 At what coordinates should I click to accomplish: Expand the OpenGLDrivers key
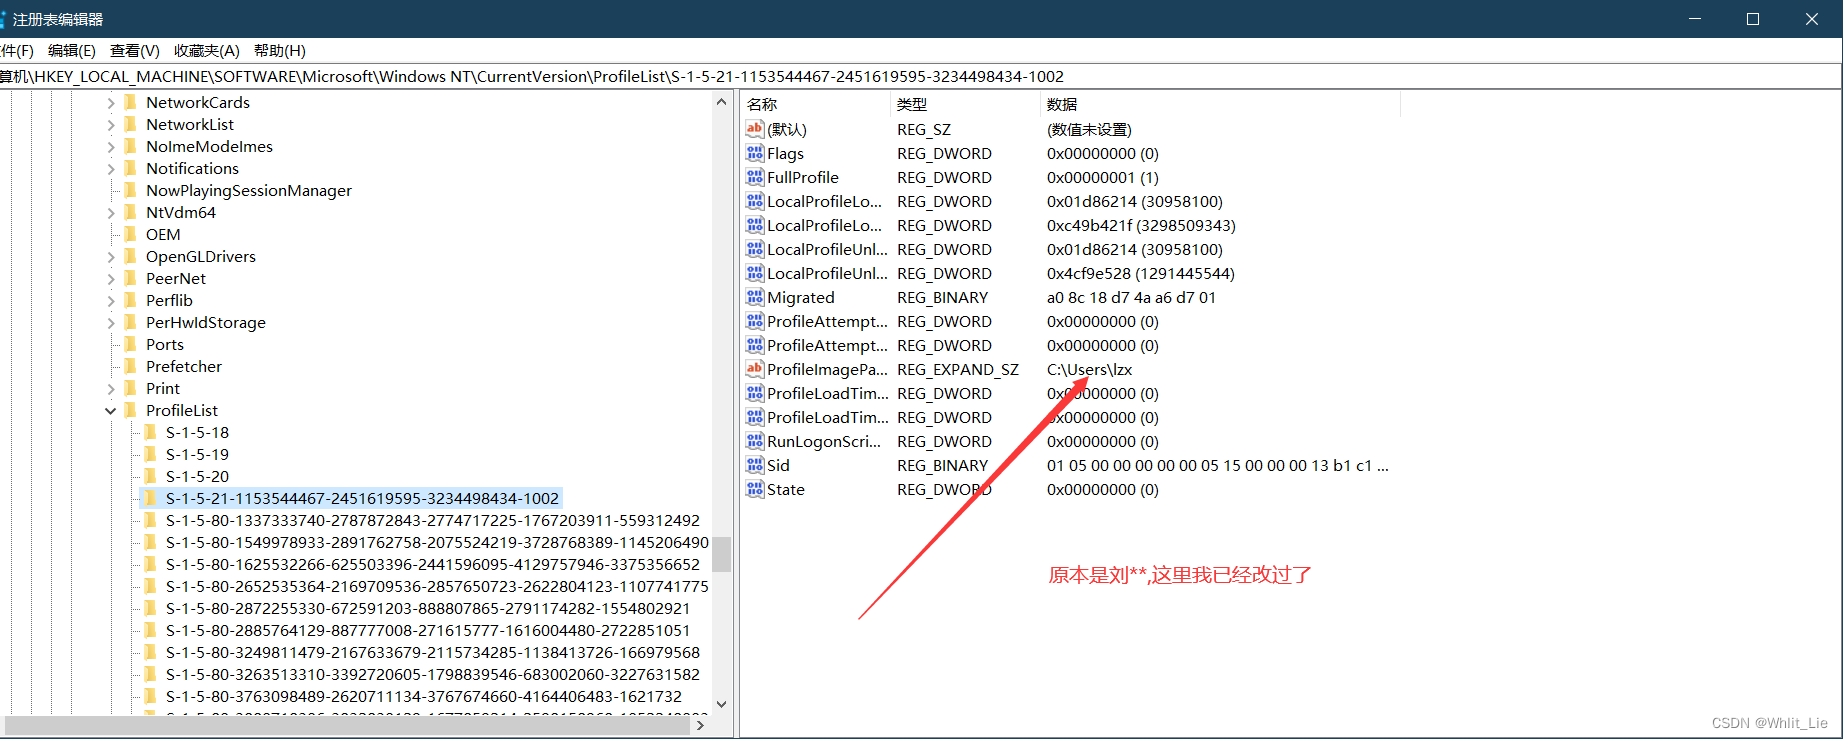pyautogui.click(x=111, y=257)
